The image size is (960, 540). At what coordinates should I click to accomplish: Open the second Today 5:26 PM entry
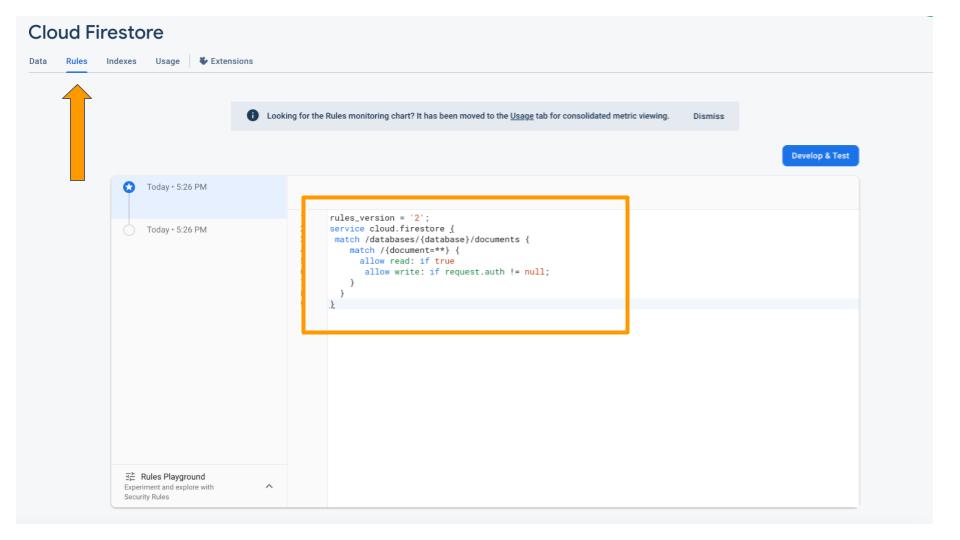click(177, 230)
